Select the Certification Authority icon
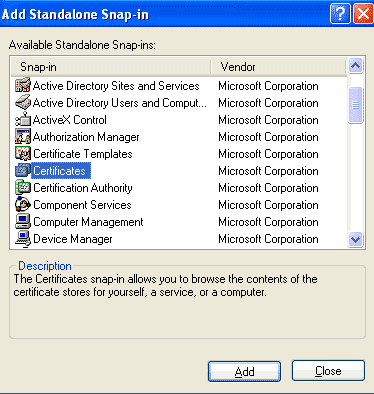 (x=23, y=188)
